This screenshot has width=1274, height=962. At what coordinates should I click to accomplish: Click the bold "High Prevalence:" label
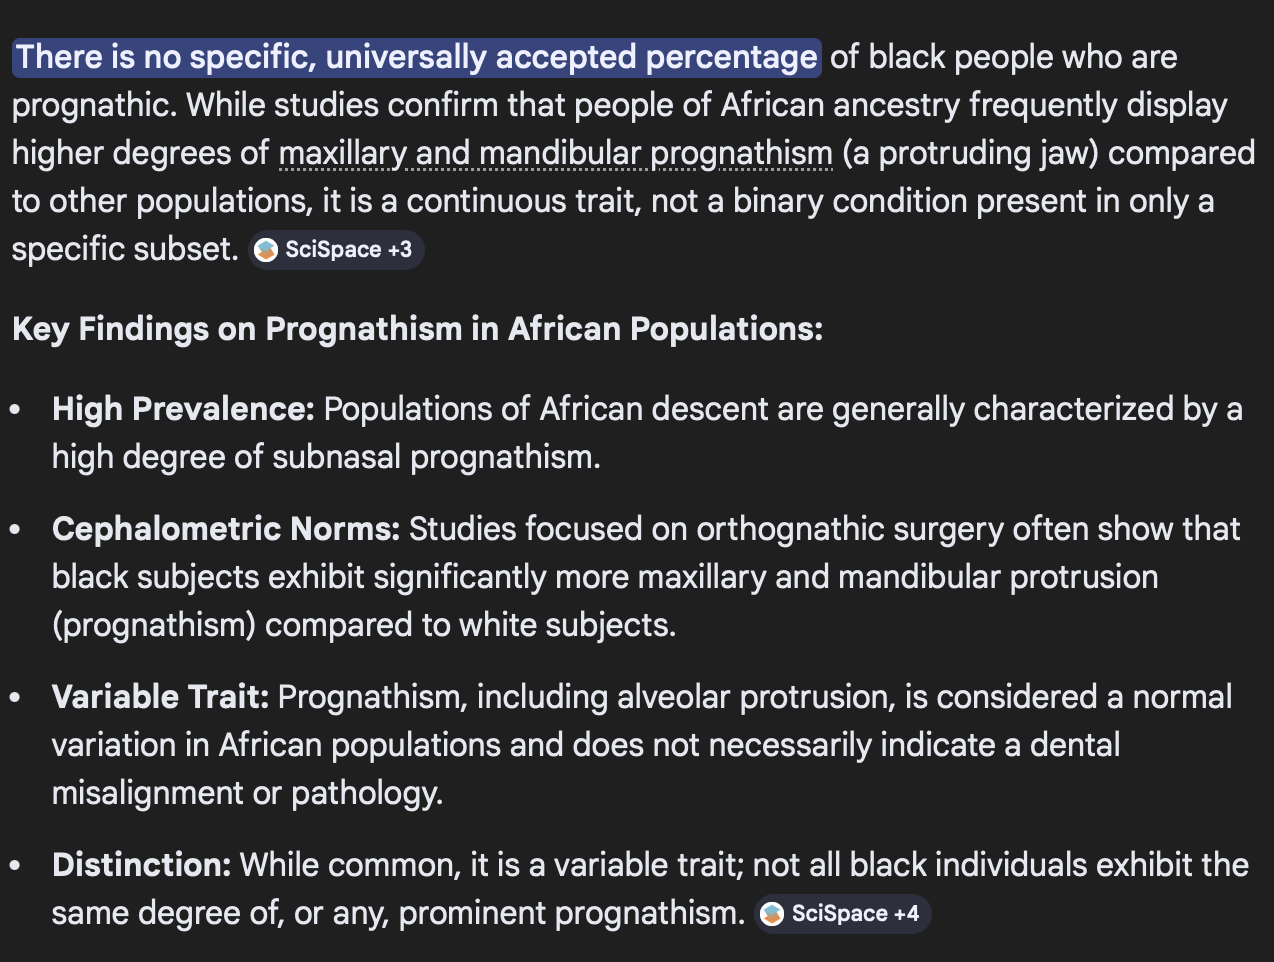point(183,409)
